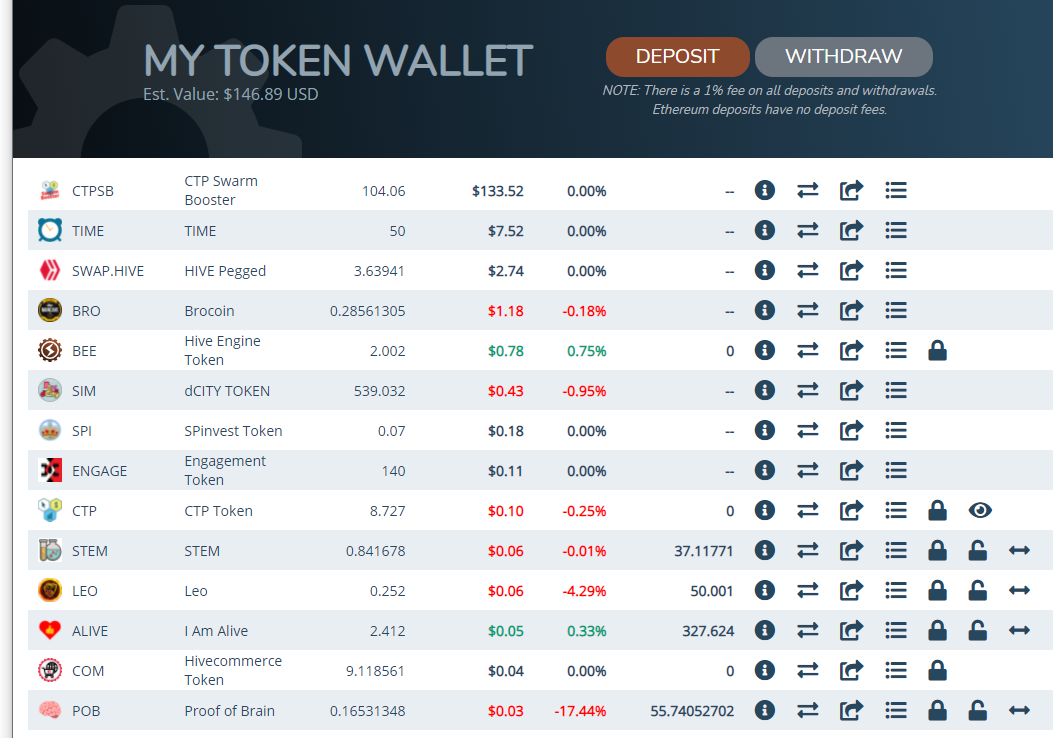Click delegate arrows icon for LEO

pos(1019,590)
